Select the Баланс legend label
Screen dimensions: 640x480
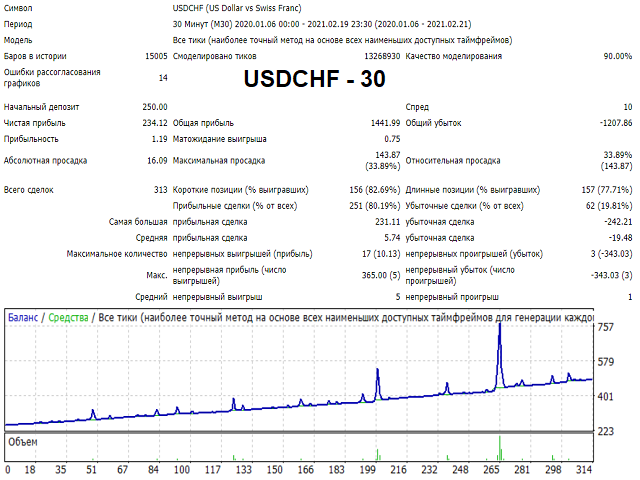[x=23, y=318]
